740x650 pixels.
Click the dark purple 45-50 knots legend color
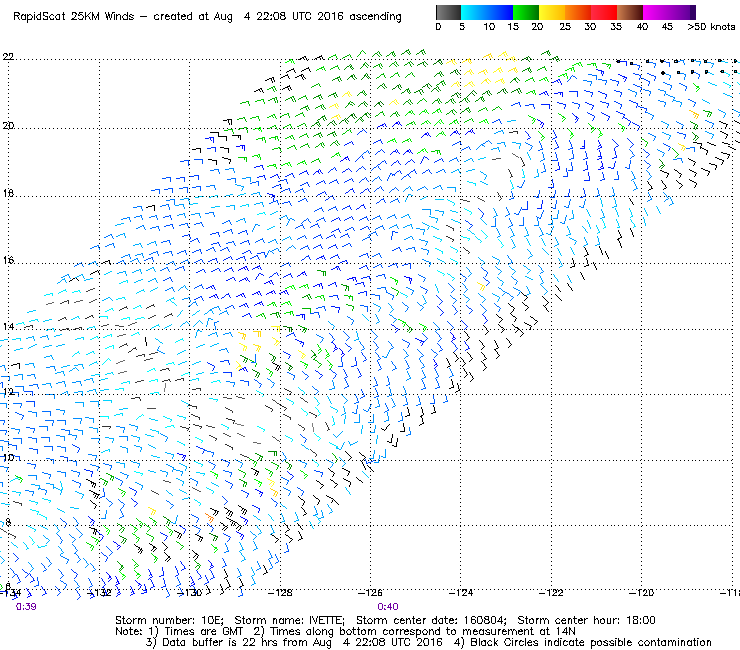682,12
